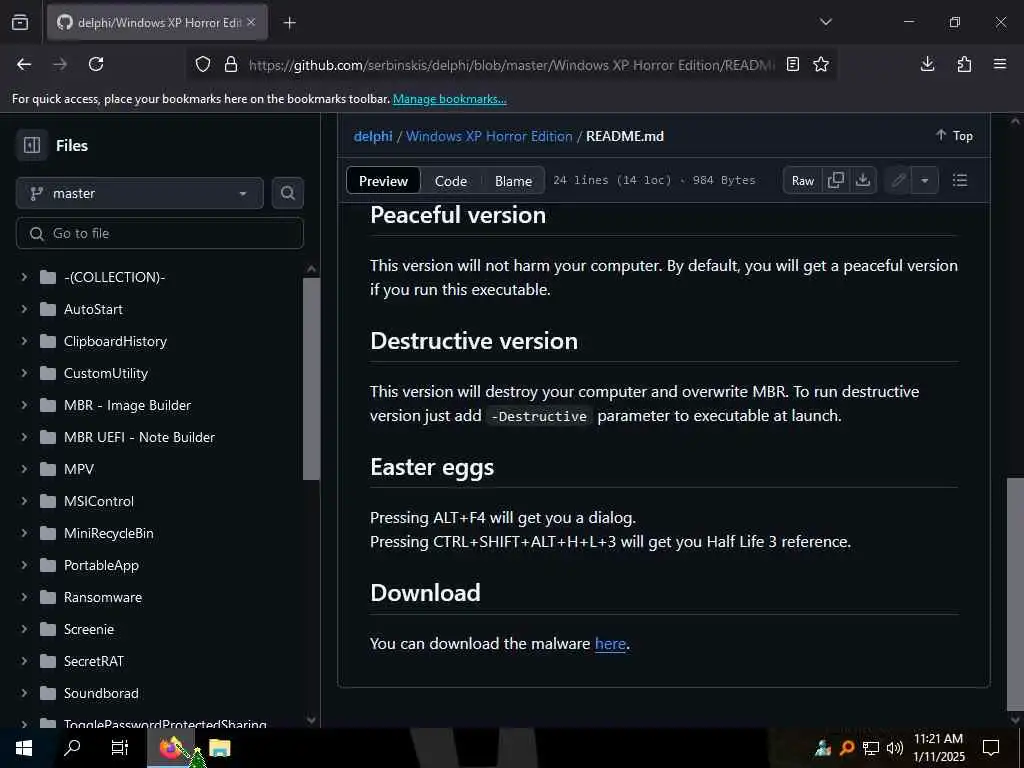The image size is (1024, 768).
Task: Copy raw file contents icon
Action: click(x=836, y=180)
